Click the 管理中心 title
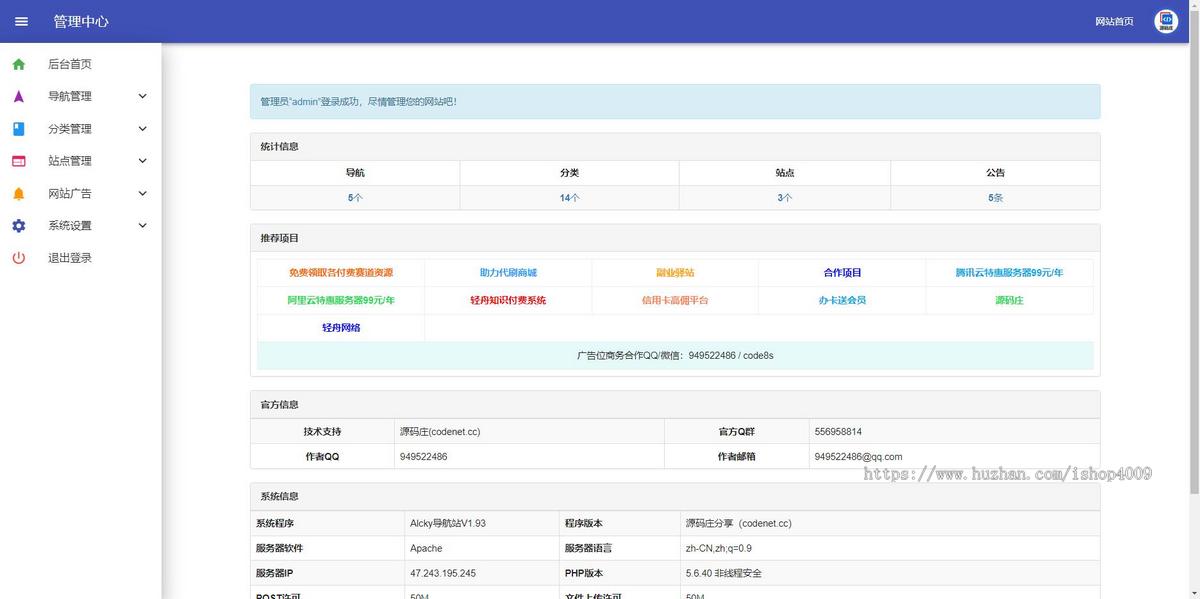This screenshot has height=599, width=1200. coord(81,21)
